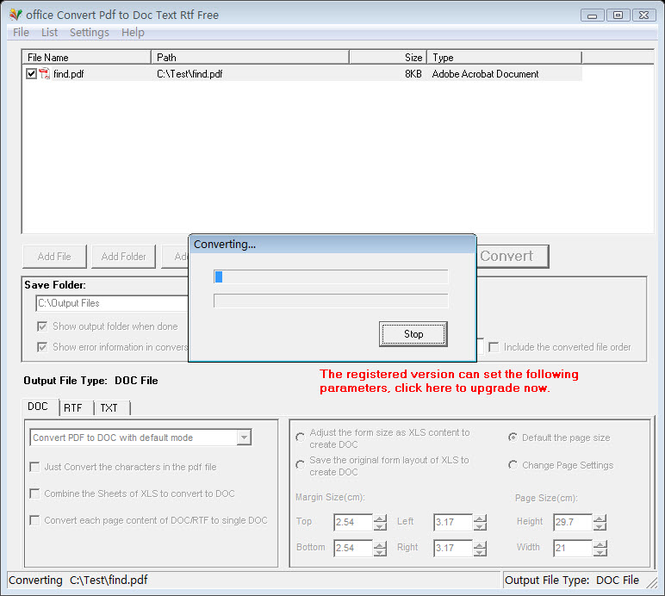Click the Size column header
The height and width of the screenshot is (596, 665).
(x=388, y=57)
